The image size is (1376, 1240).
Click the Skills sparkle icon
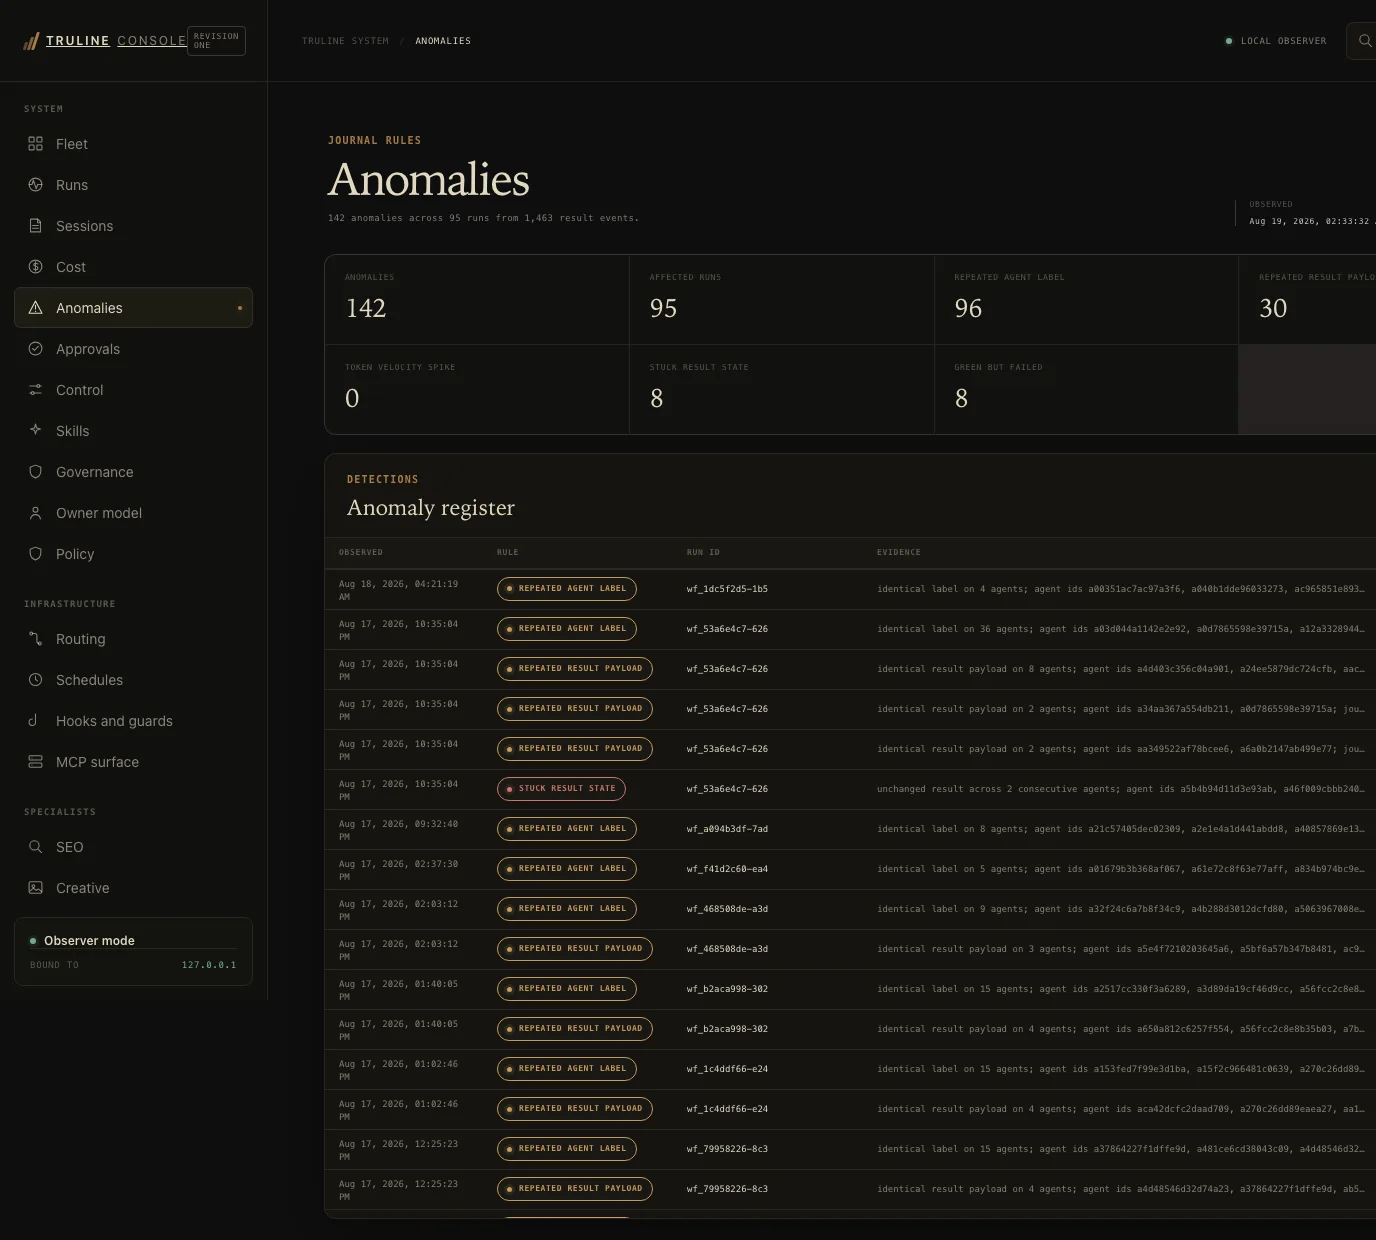[36, 430]
